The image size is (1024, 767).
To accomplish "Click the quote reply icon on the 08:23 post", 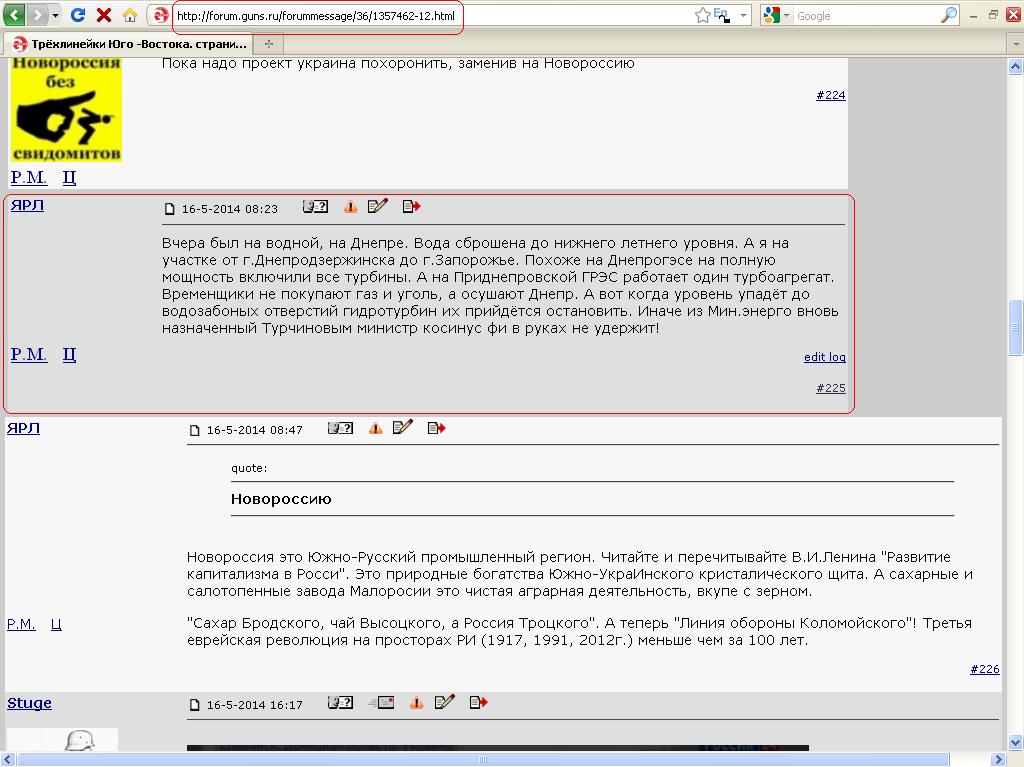I will coord(411,207).
